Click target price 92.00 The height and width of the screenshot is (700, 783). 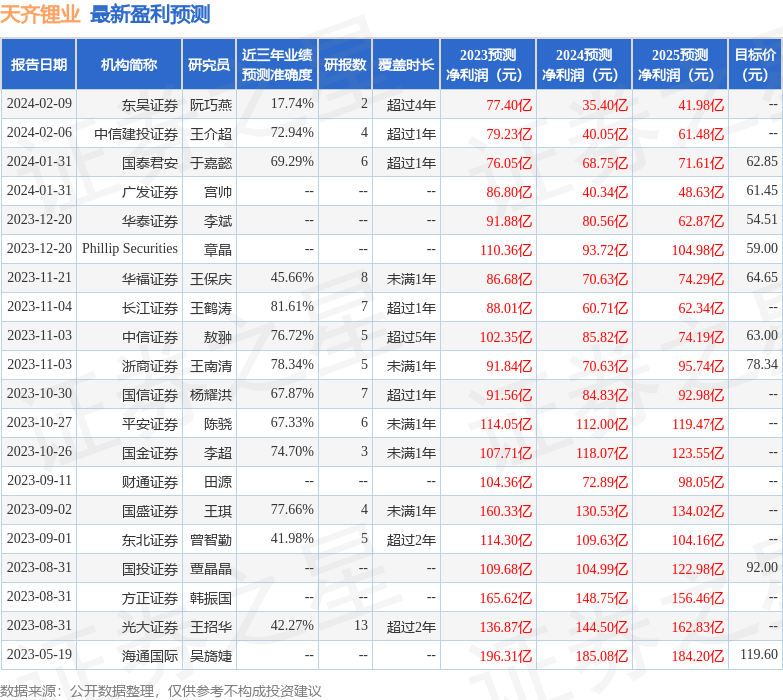[x=762, y=567]
